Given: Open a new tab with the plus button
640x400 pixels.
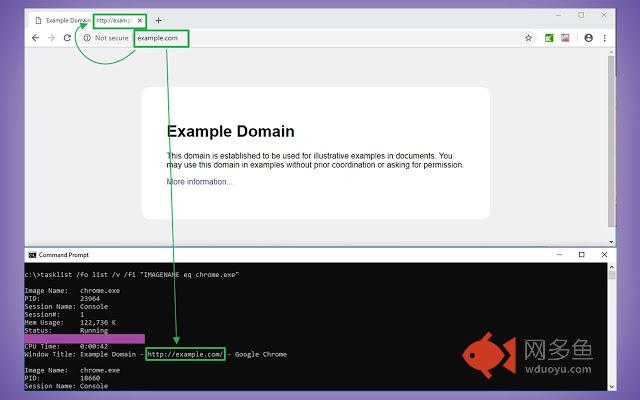Looking at the screenshot, I should click(x=158, y=20).
